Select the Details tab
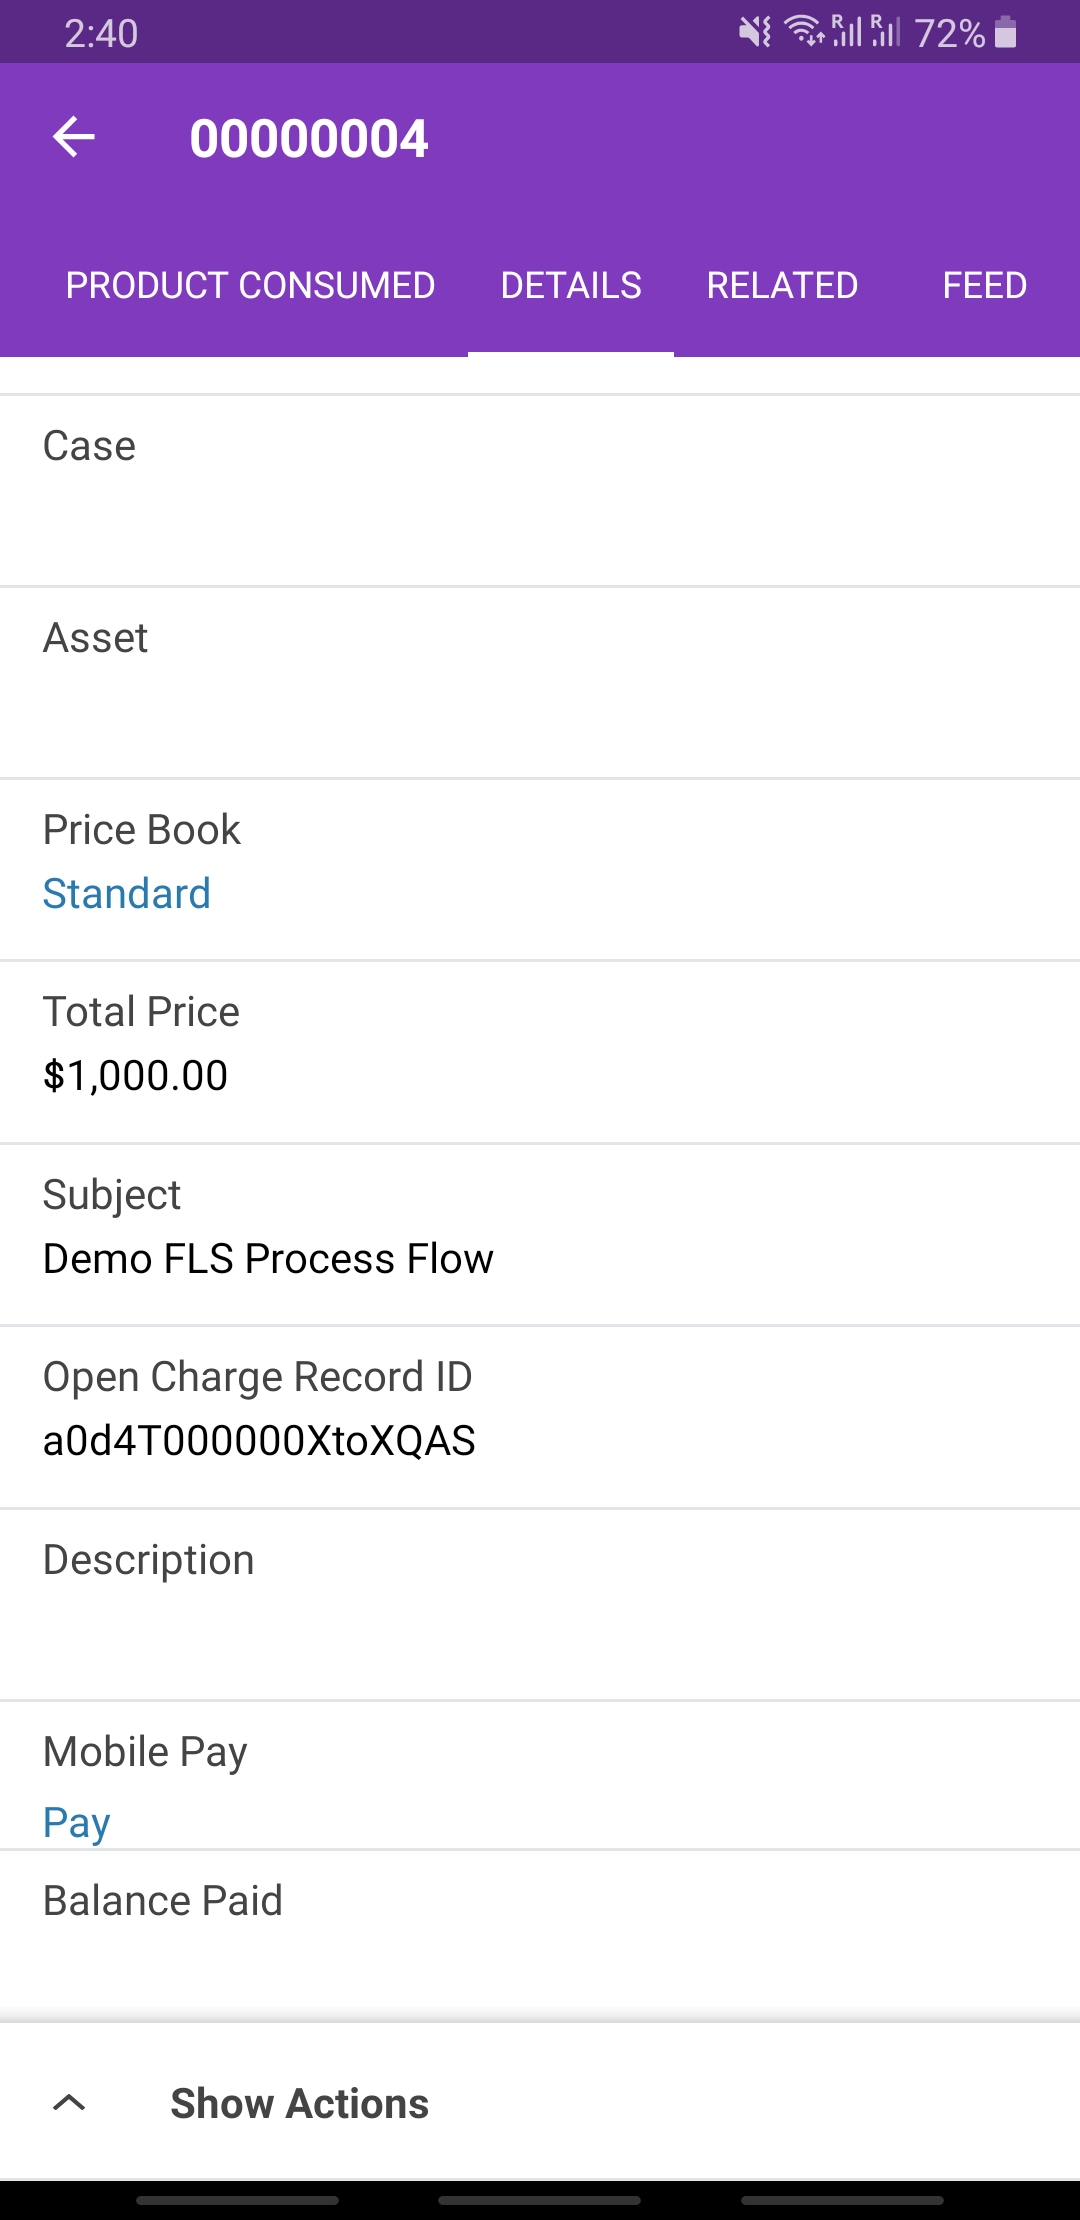 click(571, 286)
